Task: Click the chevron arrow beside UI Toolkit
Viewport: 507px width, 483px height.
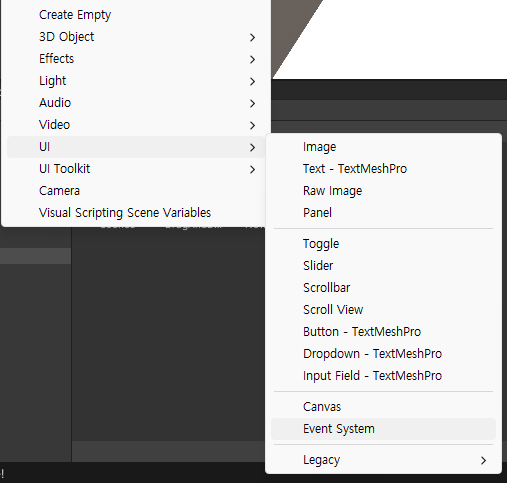Action: (x=253, y=169)
